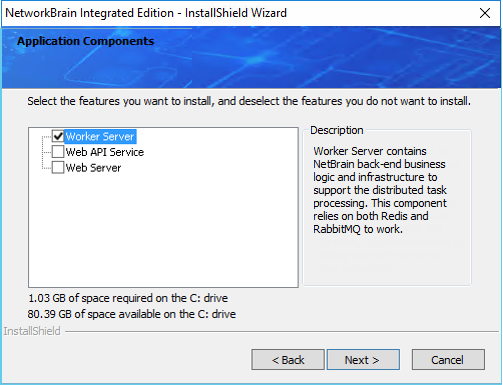
Task: Select the Web Server label
Action: pyautogui.click(x=93, y=168)
